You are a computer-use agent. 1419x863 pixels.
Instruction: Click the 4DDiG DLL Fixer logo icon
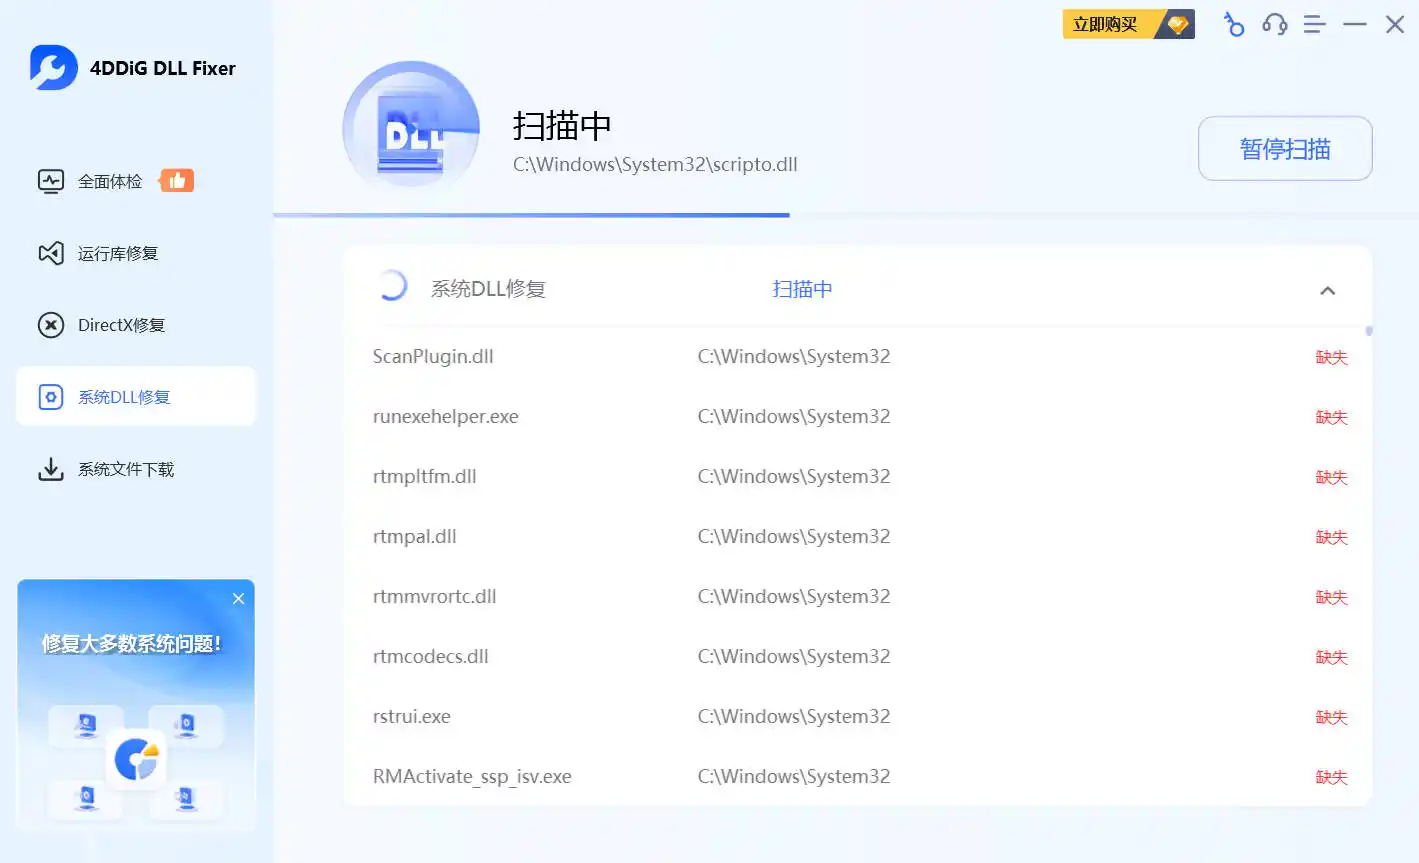[x=54, y=68]
